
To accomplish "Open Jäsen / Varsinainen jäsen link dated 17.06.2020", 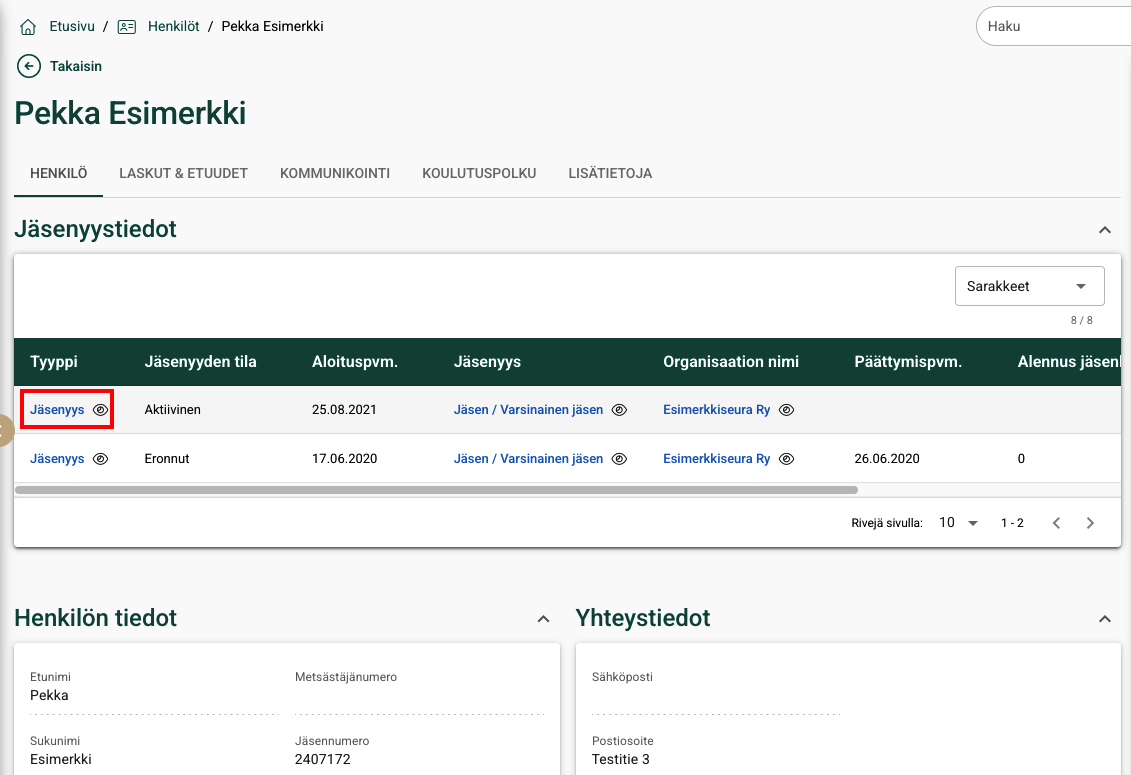I will (x=528, y=459).
